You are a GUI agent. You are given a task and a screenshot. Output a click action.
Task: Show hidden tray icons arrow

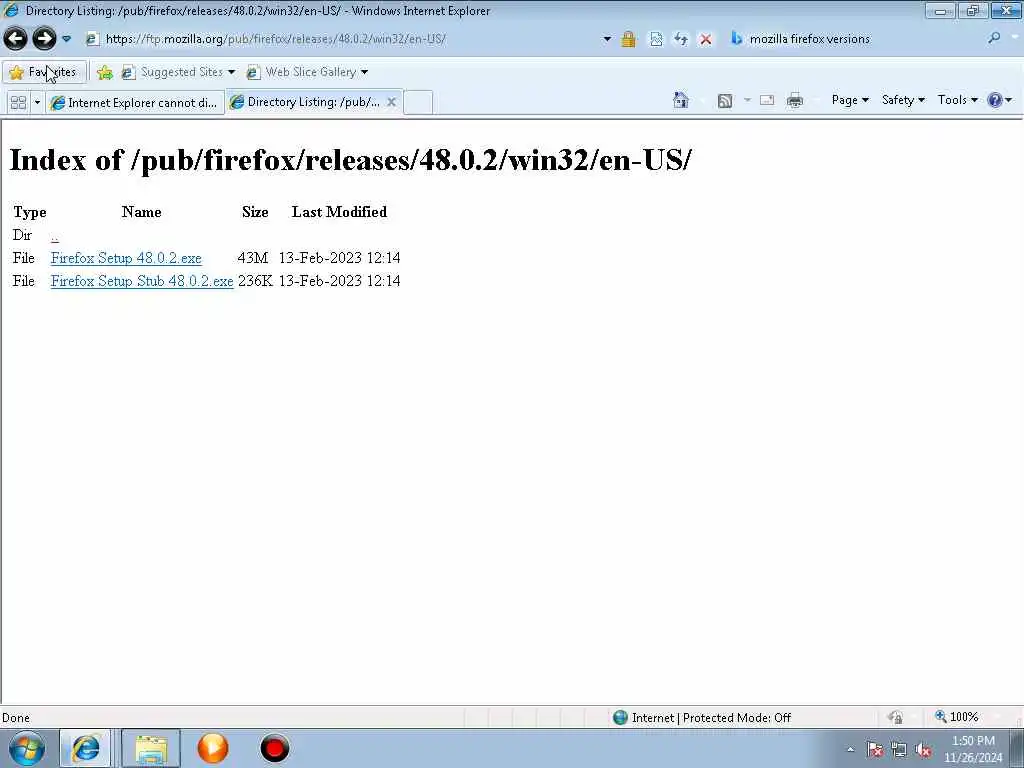(x=850, y=750)
